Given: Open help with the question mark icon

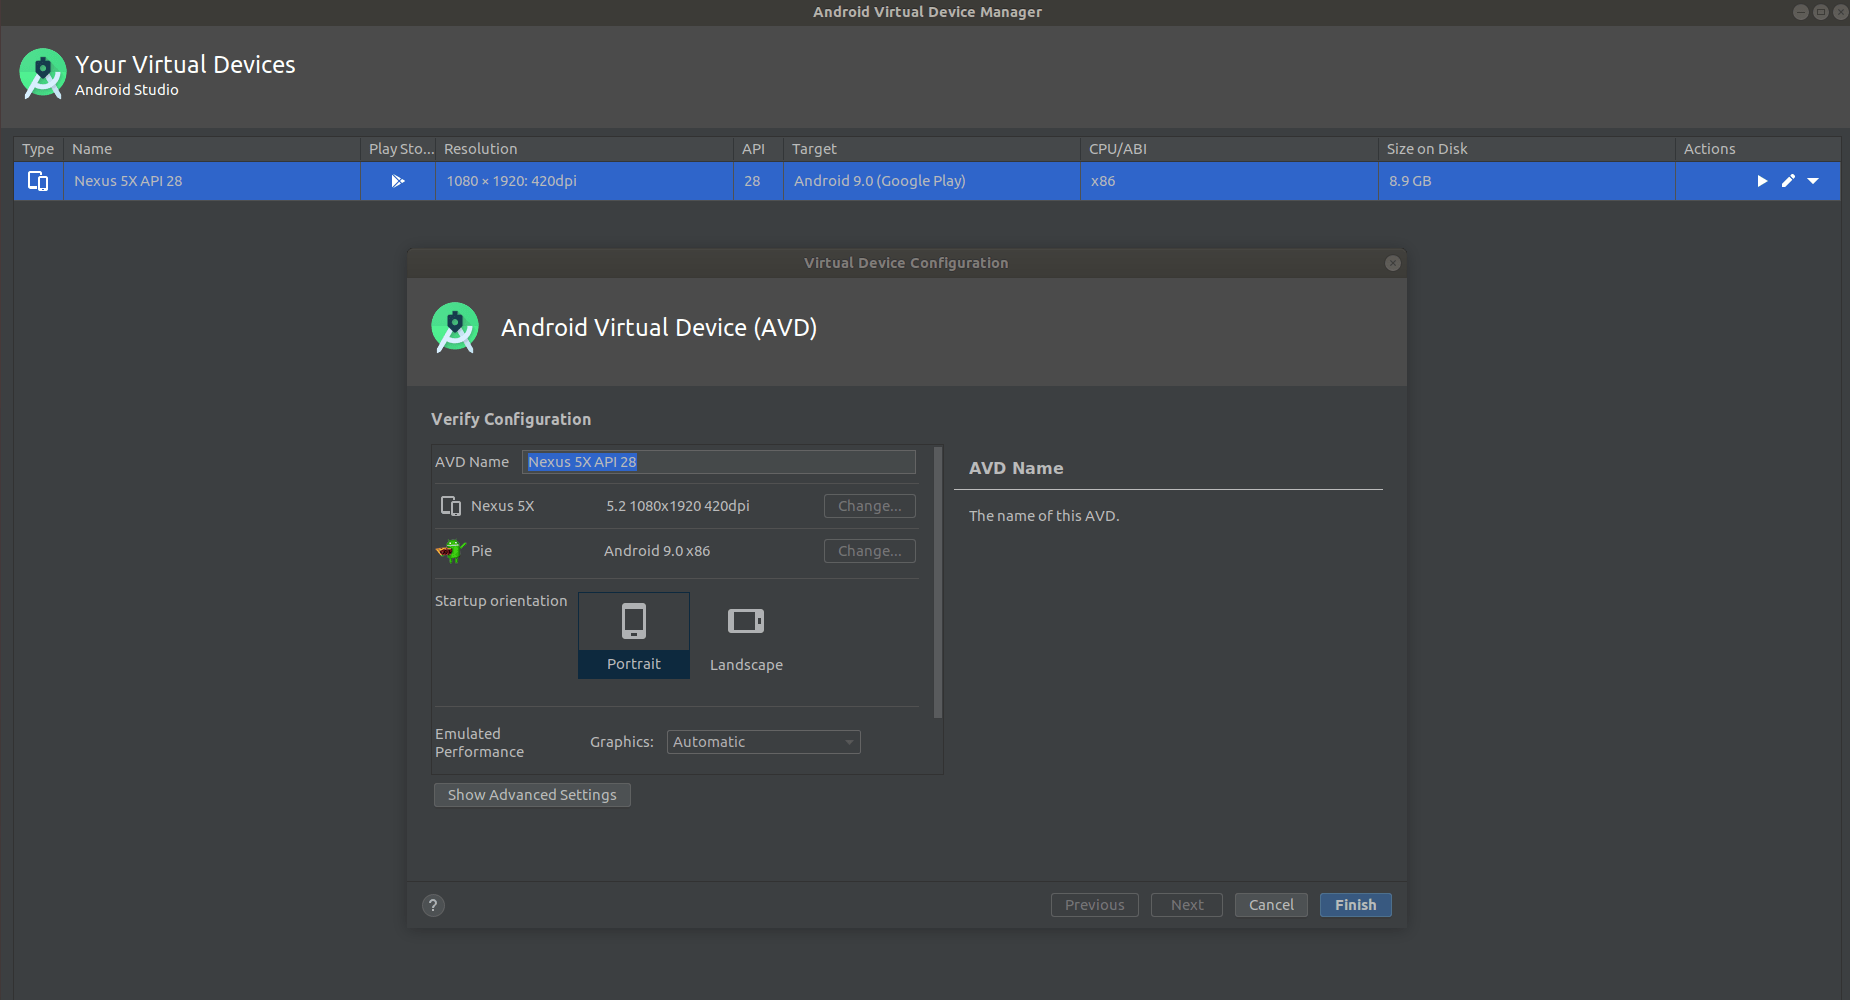Looking at the screenshot, I should (x=433, y=905).
